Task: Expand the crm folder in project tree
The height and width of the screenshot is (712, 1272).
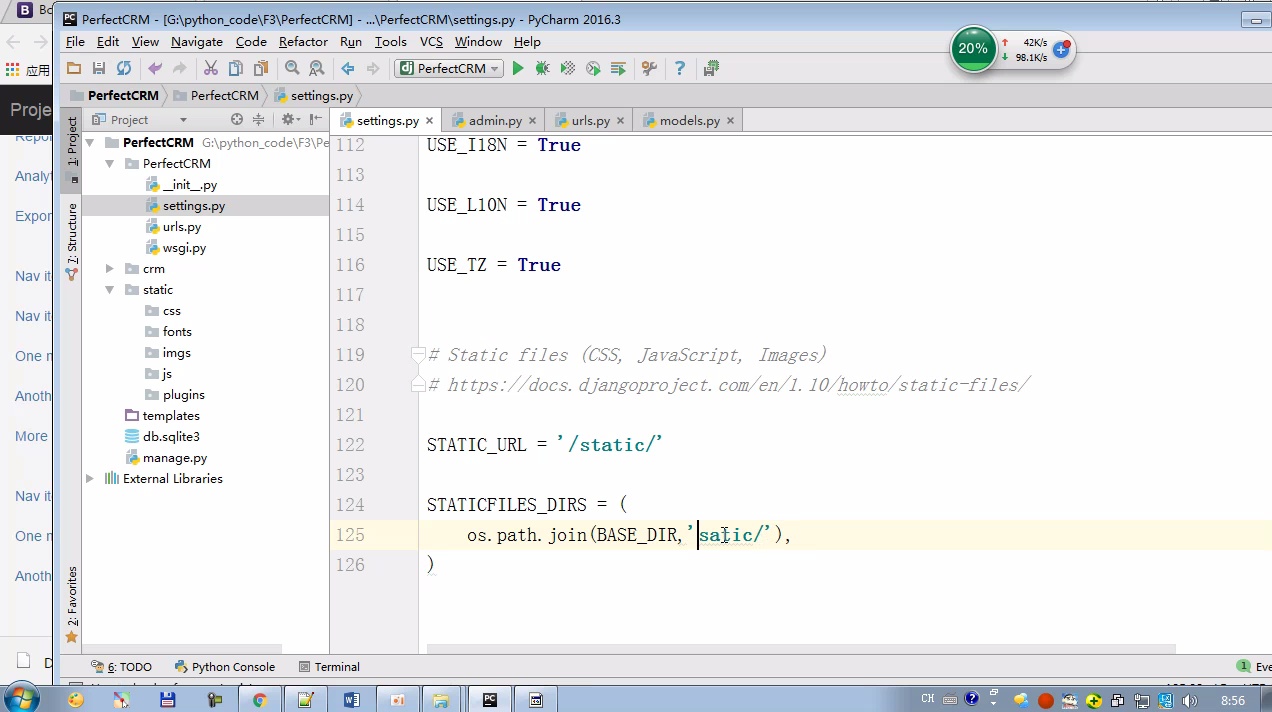Action: (110, 269)
